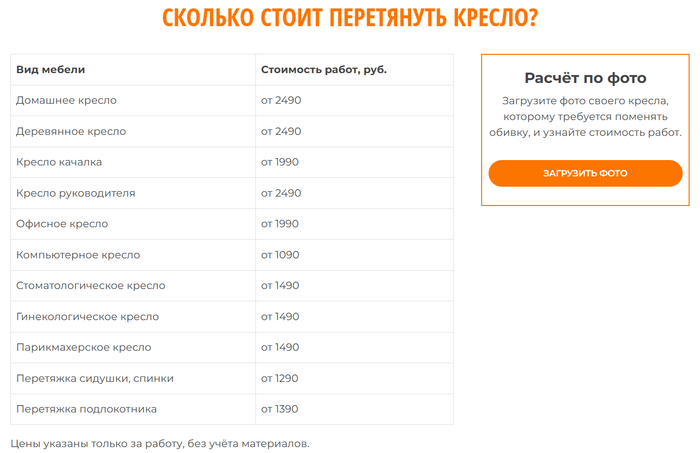Click the от 1090 price cell

point(281,255)
